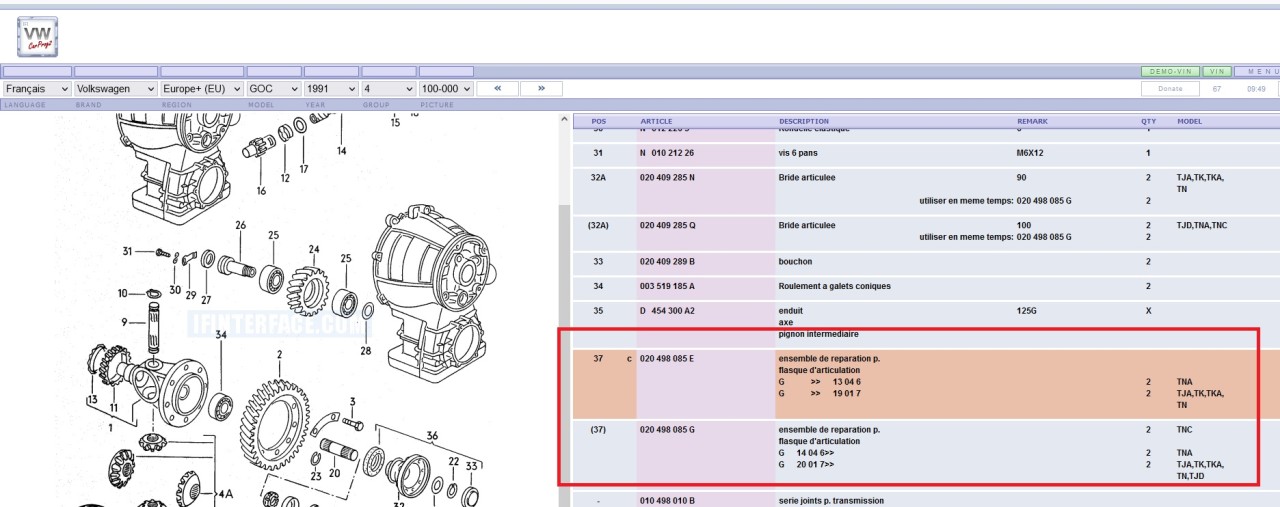This screenshot has width=1280, height=507.
Task: Select the VIN tab
Action: pos(1217,72)
